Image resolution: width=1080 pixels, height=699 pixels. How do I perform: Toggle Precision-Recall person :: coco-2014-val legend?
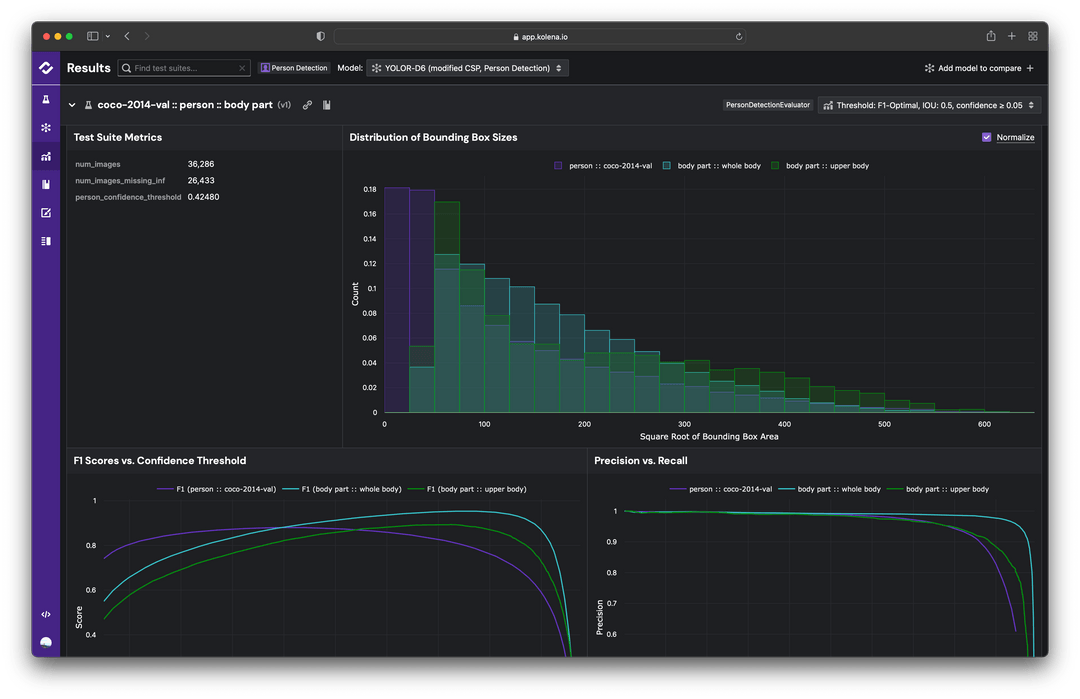(721, 489)
